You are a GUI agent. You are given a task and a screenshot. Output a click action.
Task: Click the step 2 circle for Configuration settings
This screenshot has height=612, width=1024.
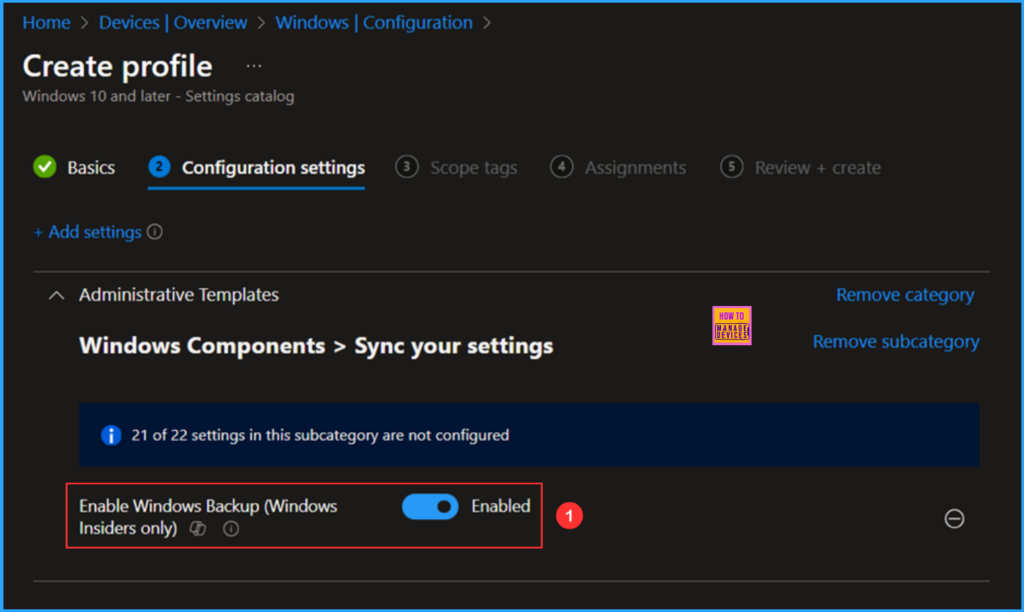(159, 167)
